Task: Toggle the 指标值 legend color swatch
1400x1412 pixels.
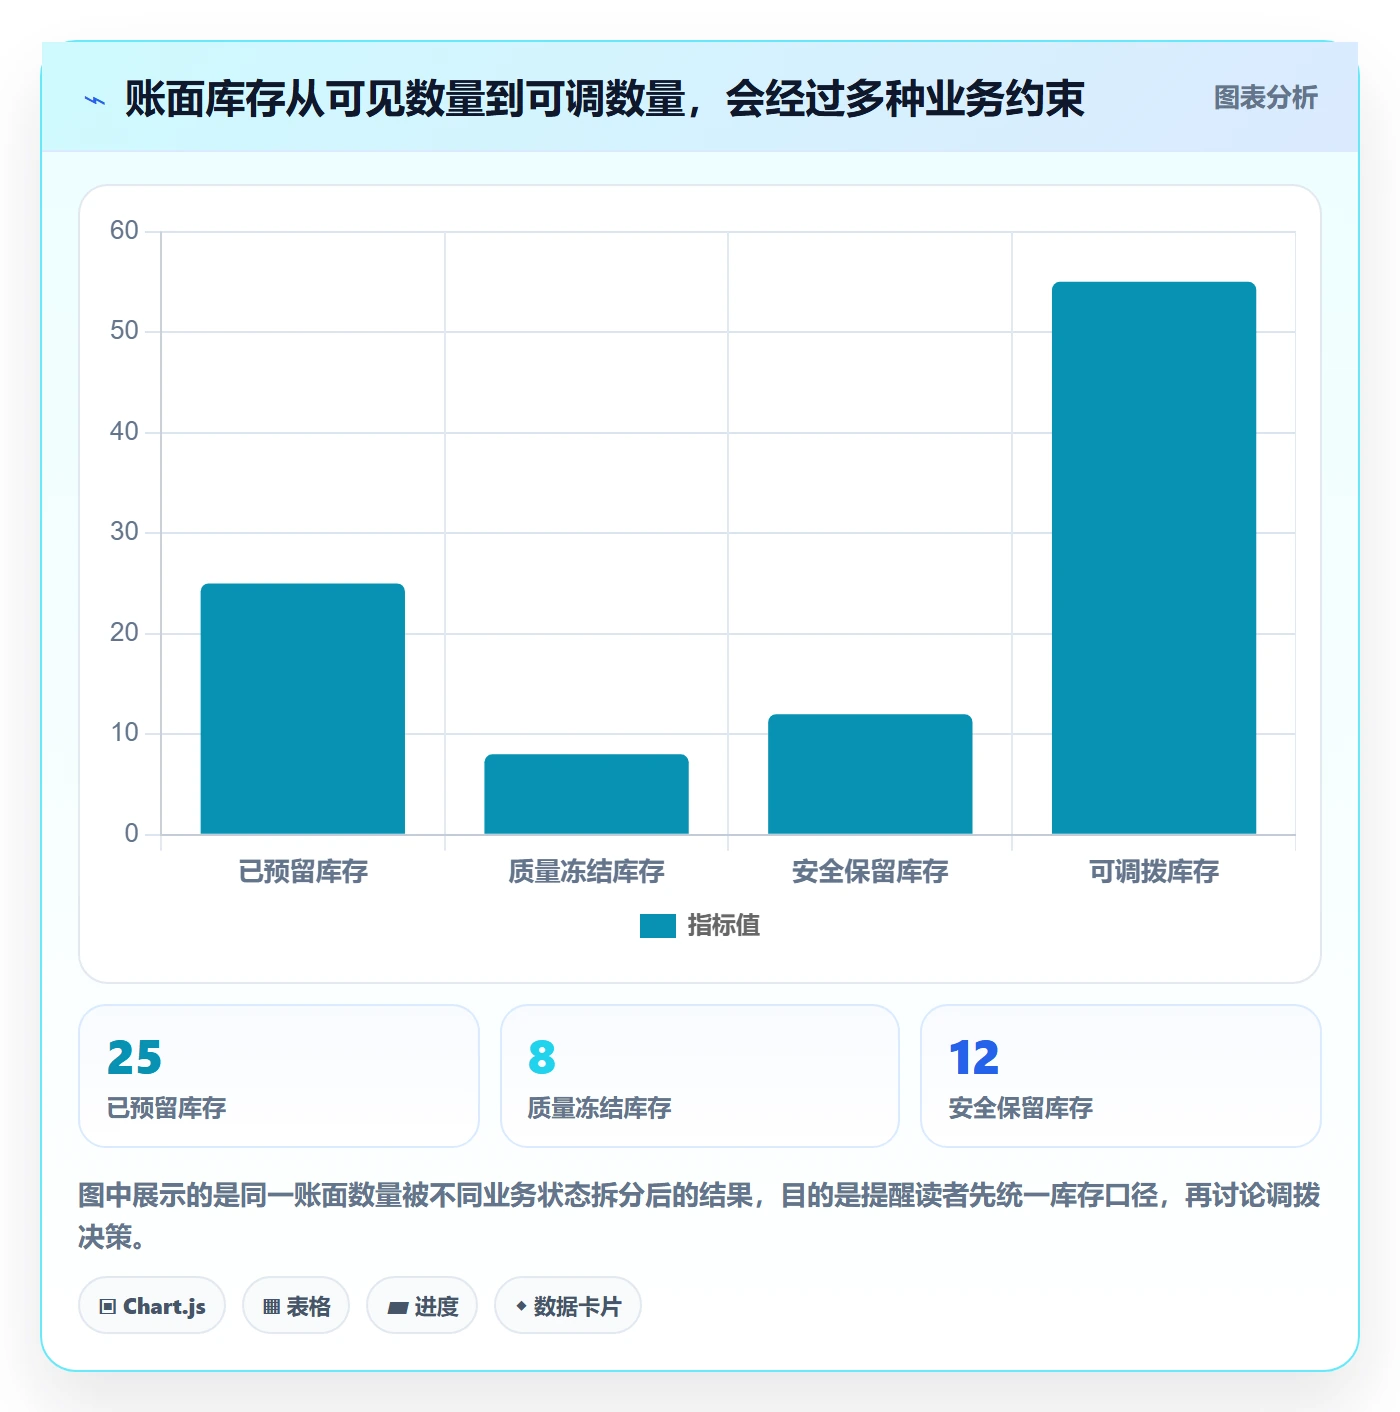Action: (657, 926)
